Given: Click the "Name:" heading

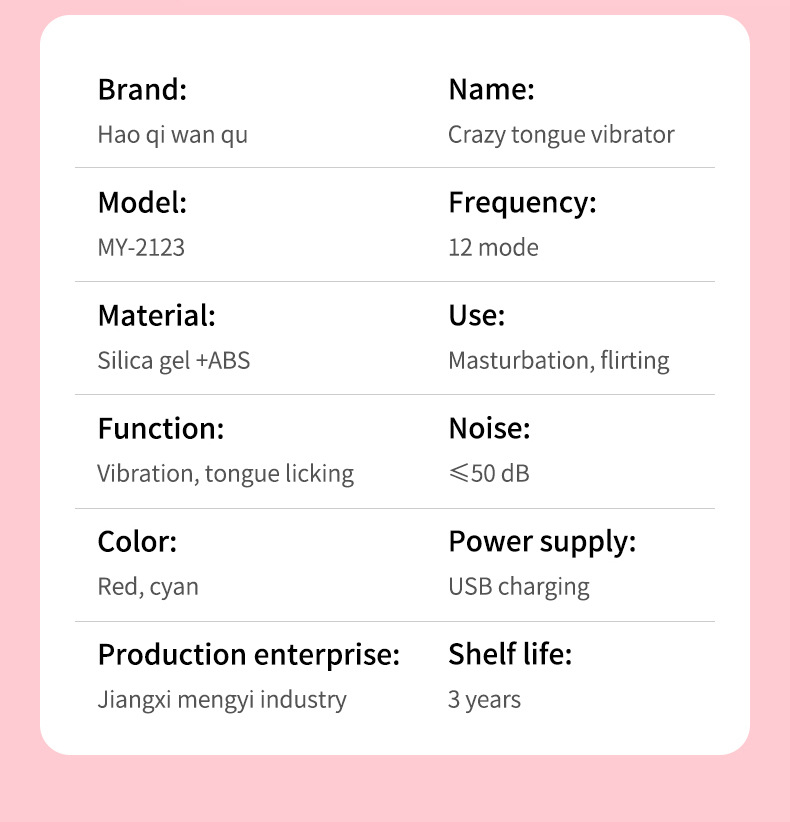Looking at the screenshot, I should (x=491, y=90).
